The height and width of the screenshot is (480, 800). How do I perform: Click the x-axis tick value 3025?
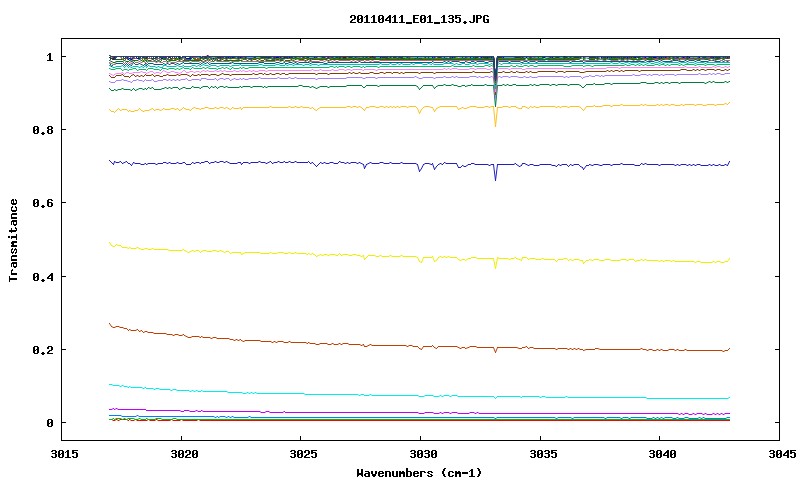point(303,454)
